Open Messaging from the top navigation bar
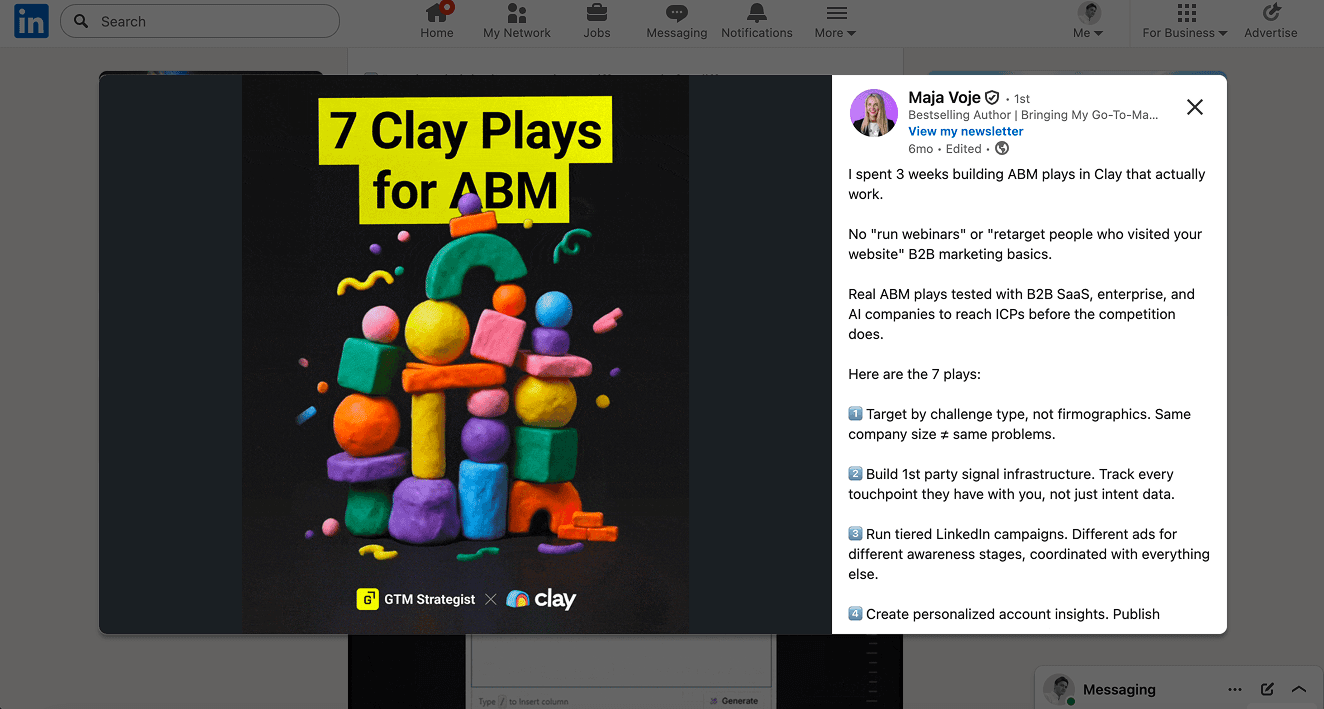This screenshot has height=709, width=1324. (x=677, y=21)
